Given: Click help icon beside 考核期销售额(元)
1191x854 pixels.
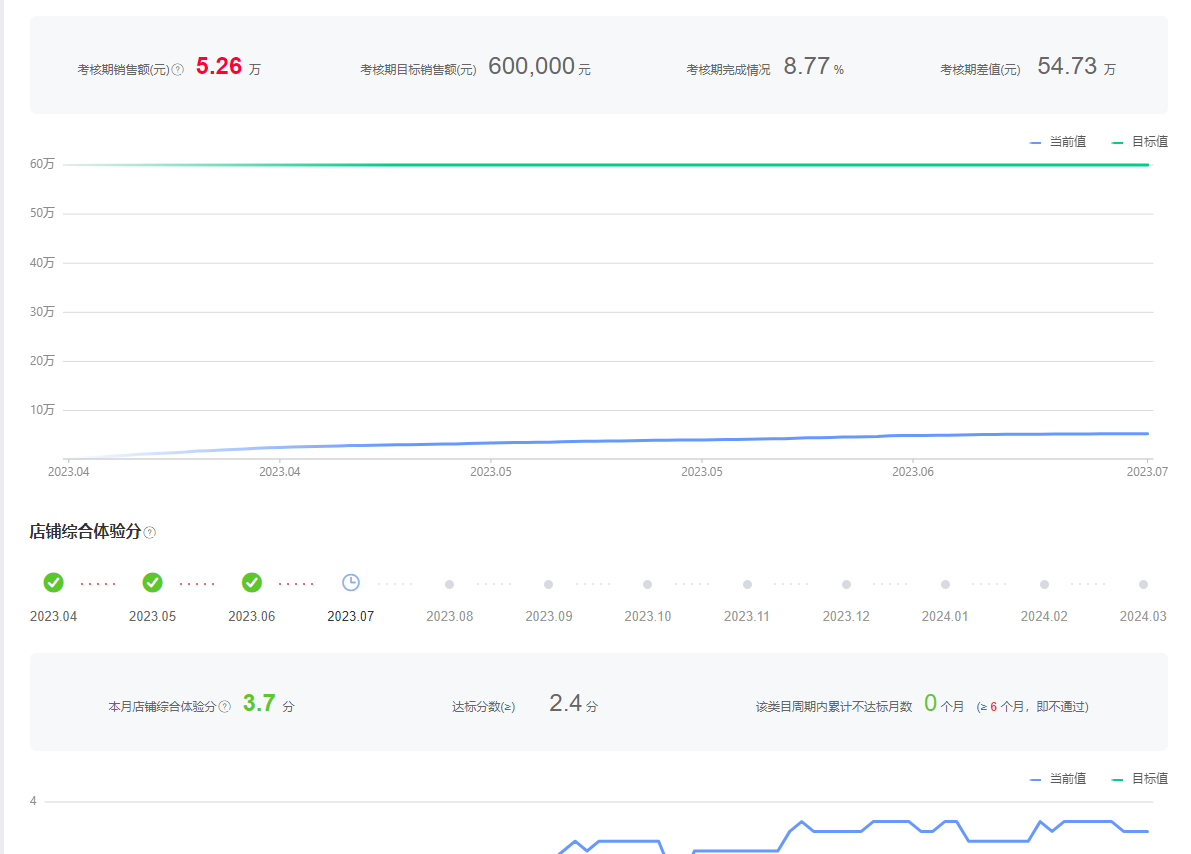Looking at the screenshot, I should [x=178, y=70].
